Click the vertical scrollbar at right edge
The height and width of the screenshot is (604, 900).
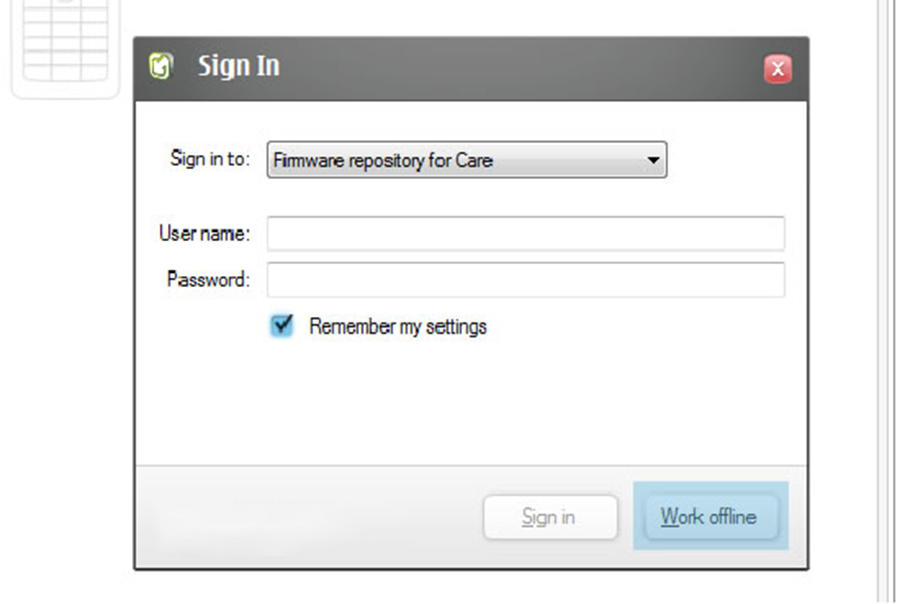click(x=887, y=302)
